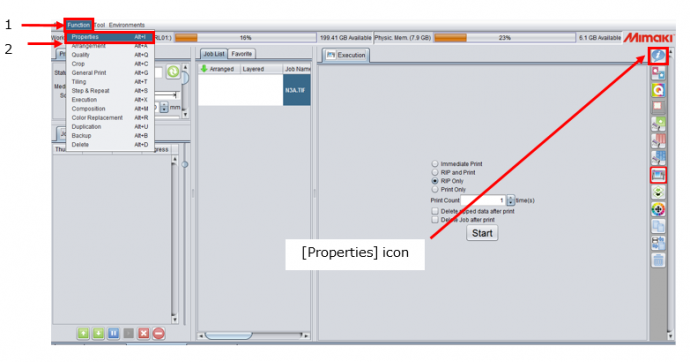Image resolution: width=690 pixels, height=362 pixels.
Task: Enable Delete ripped data after print
Action: point(435,211)
